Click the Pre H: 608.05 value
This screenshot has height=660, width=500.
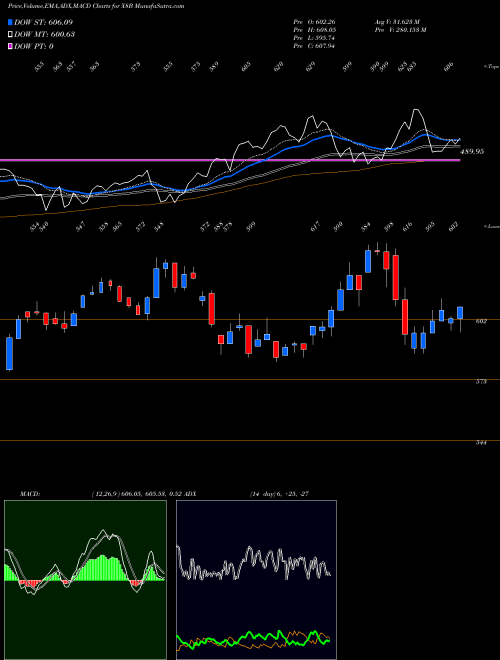point(314,30)
